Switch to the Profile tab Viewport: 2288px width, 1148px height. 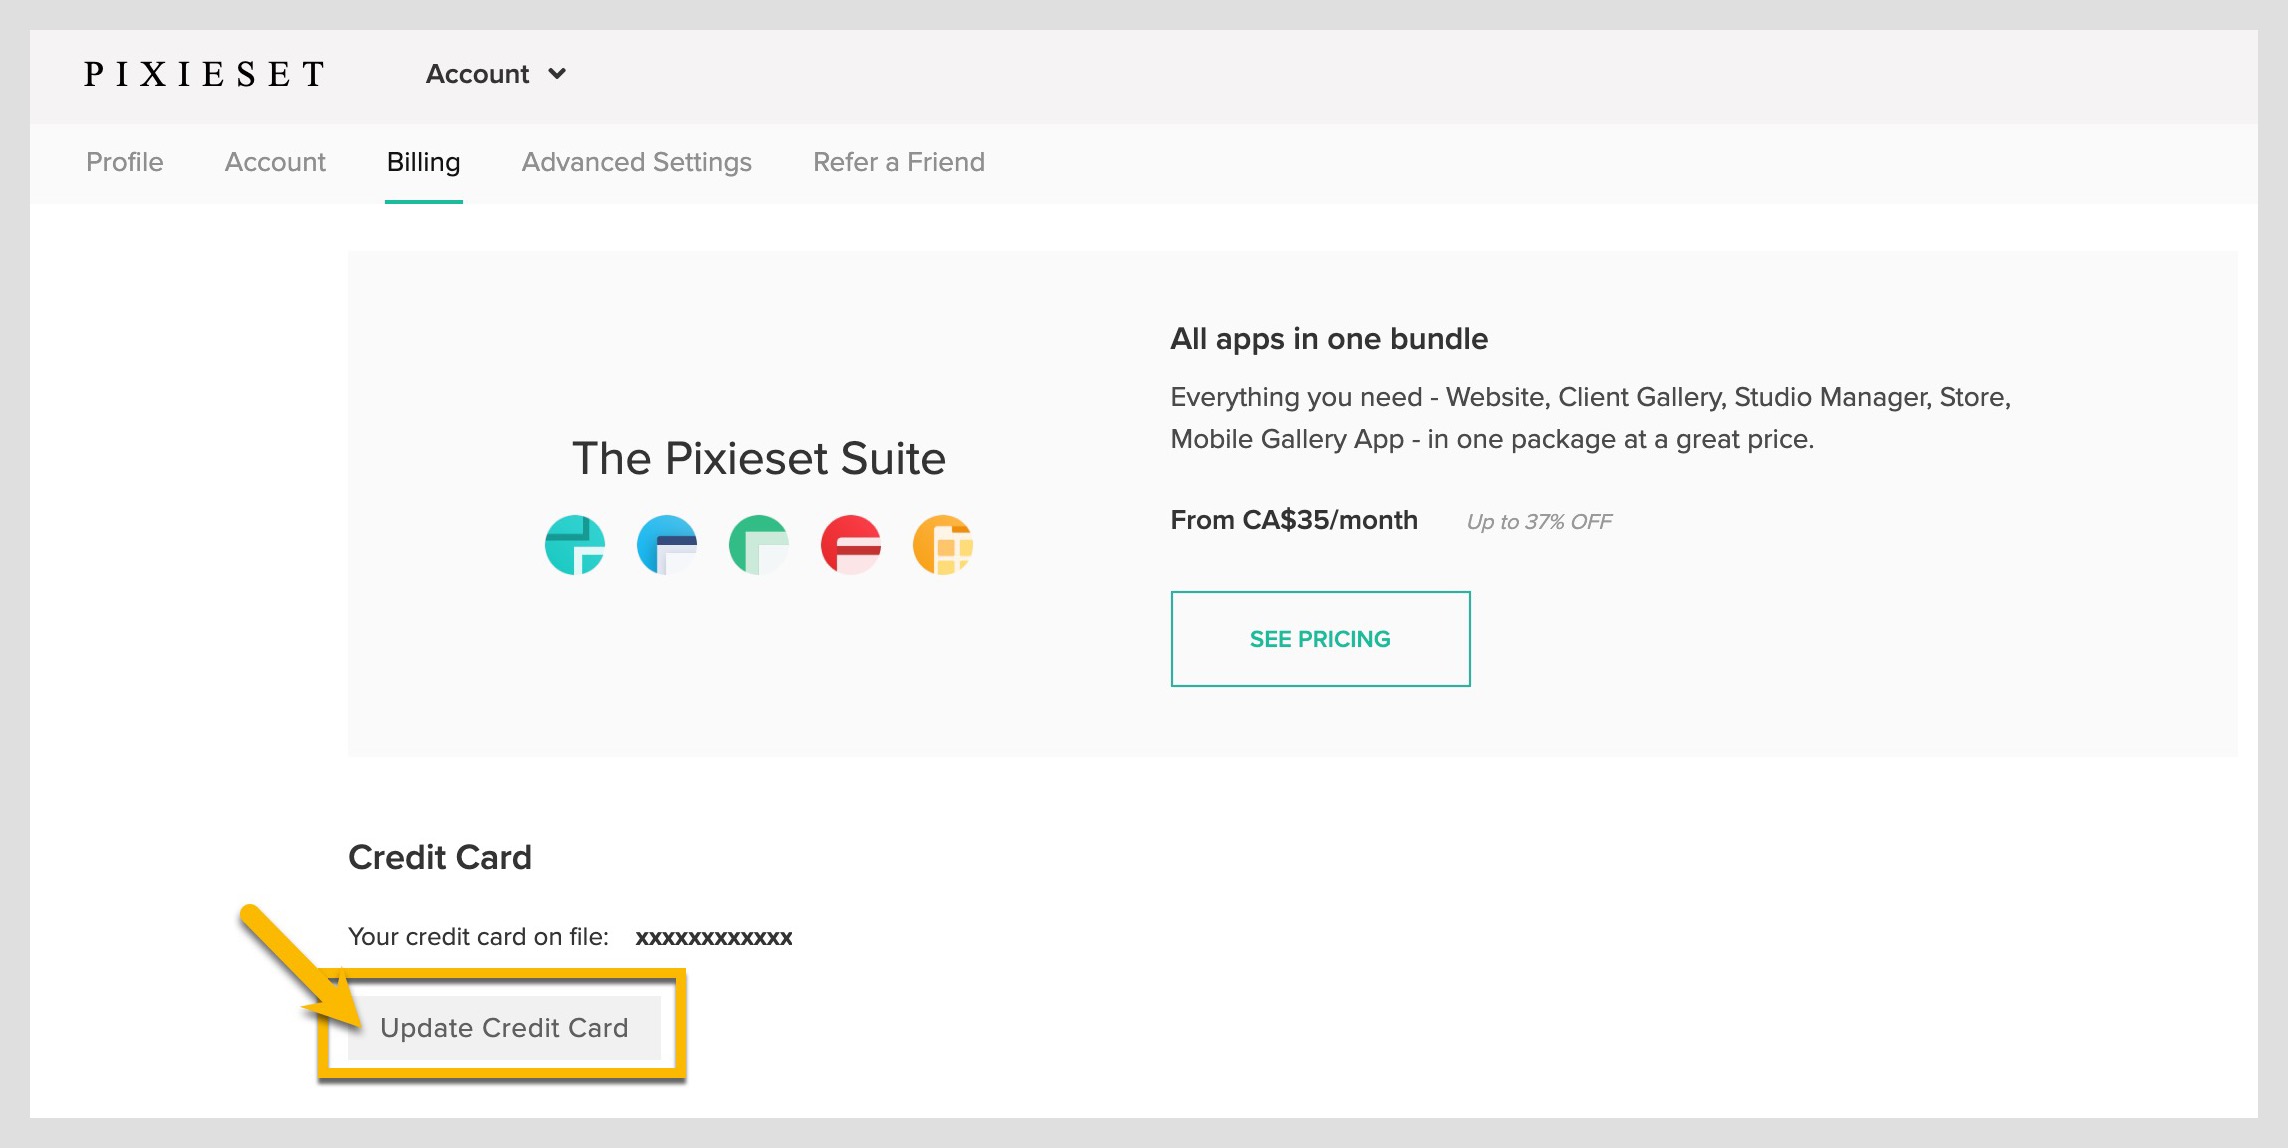click(124, 162)
